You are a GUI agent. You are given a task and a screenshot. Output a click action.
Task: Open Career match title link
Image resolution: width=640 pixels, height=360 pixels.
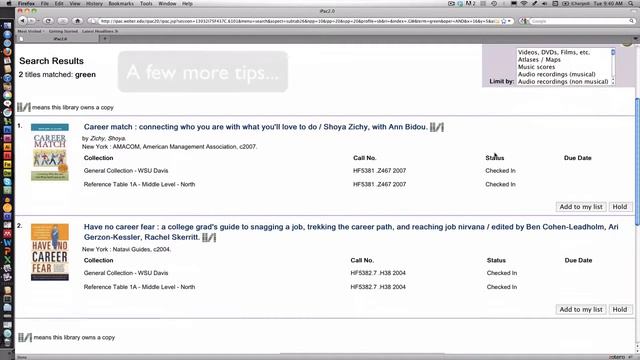[256, 127]
